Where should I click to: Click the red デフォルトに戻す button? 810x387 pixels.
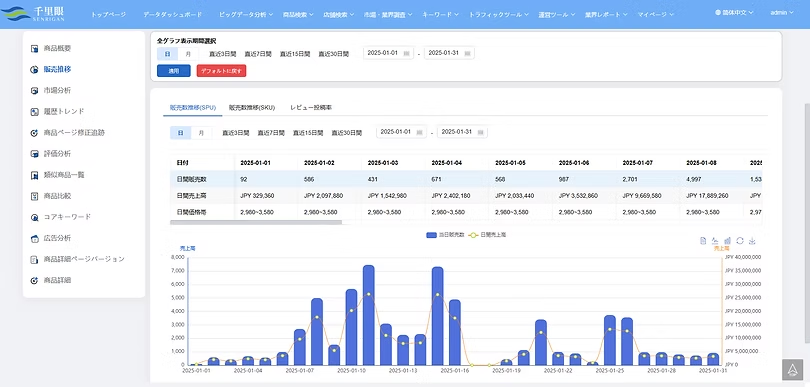pos(222,71)
